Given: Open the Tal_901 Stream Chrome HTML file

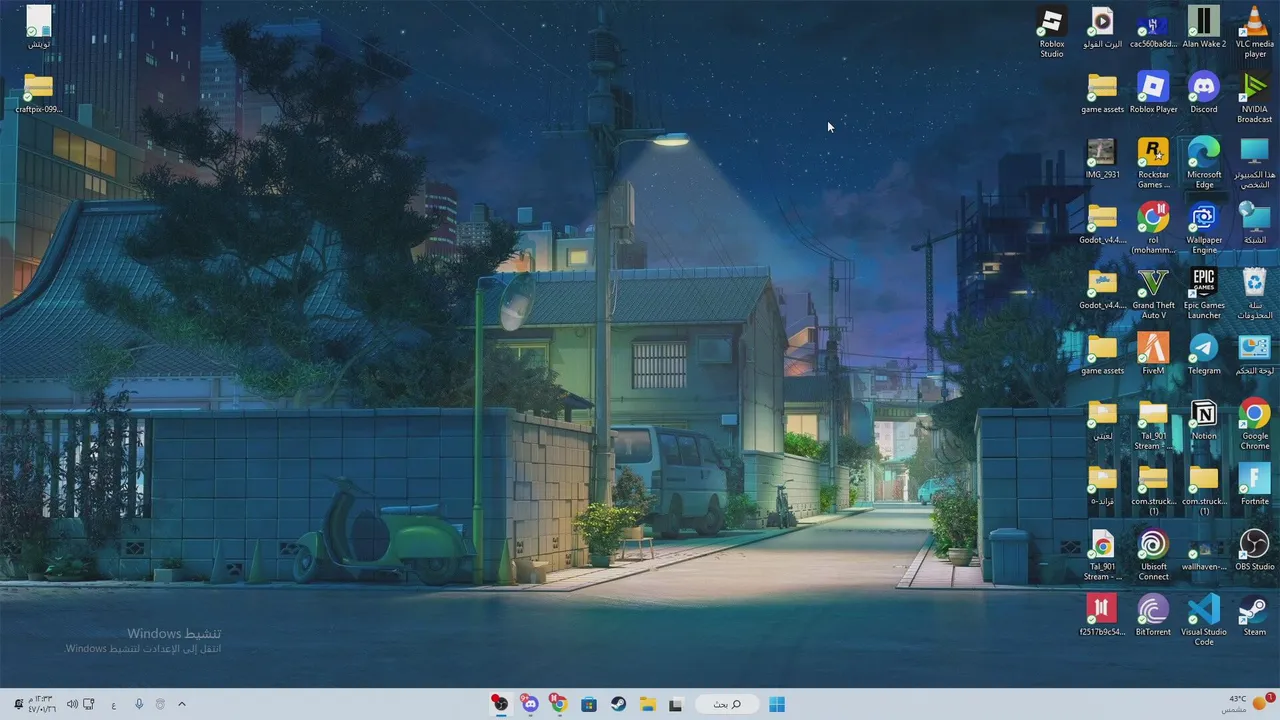Looking at the screenshot, I should pos(1102,556).
